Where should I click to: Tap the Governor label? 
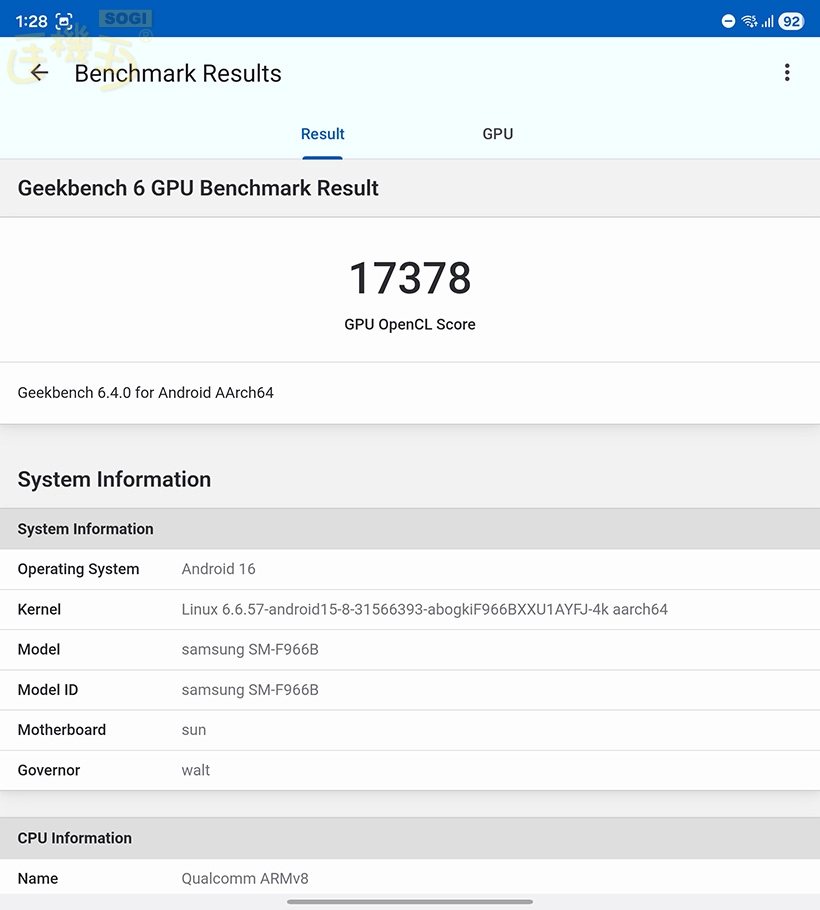[49, 770]
